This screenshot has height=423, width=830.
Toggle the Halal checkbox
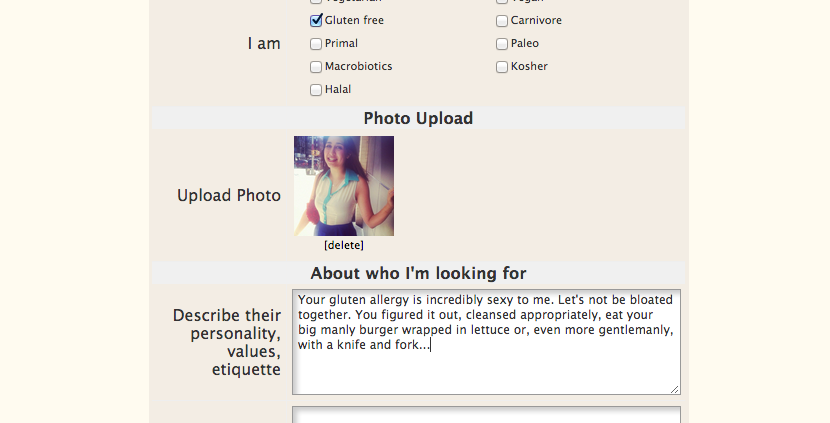coord(316,89)
